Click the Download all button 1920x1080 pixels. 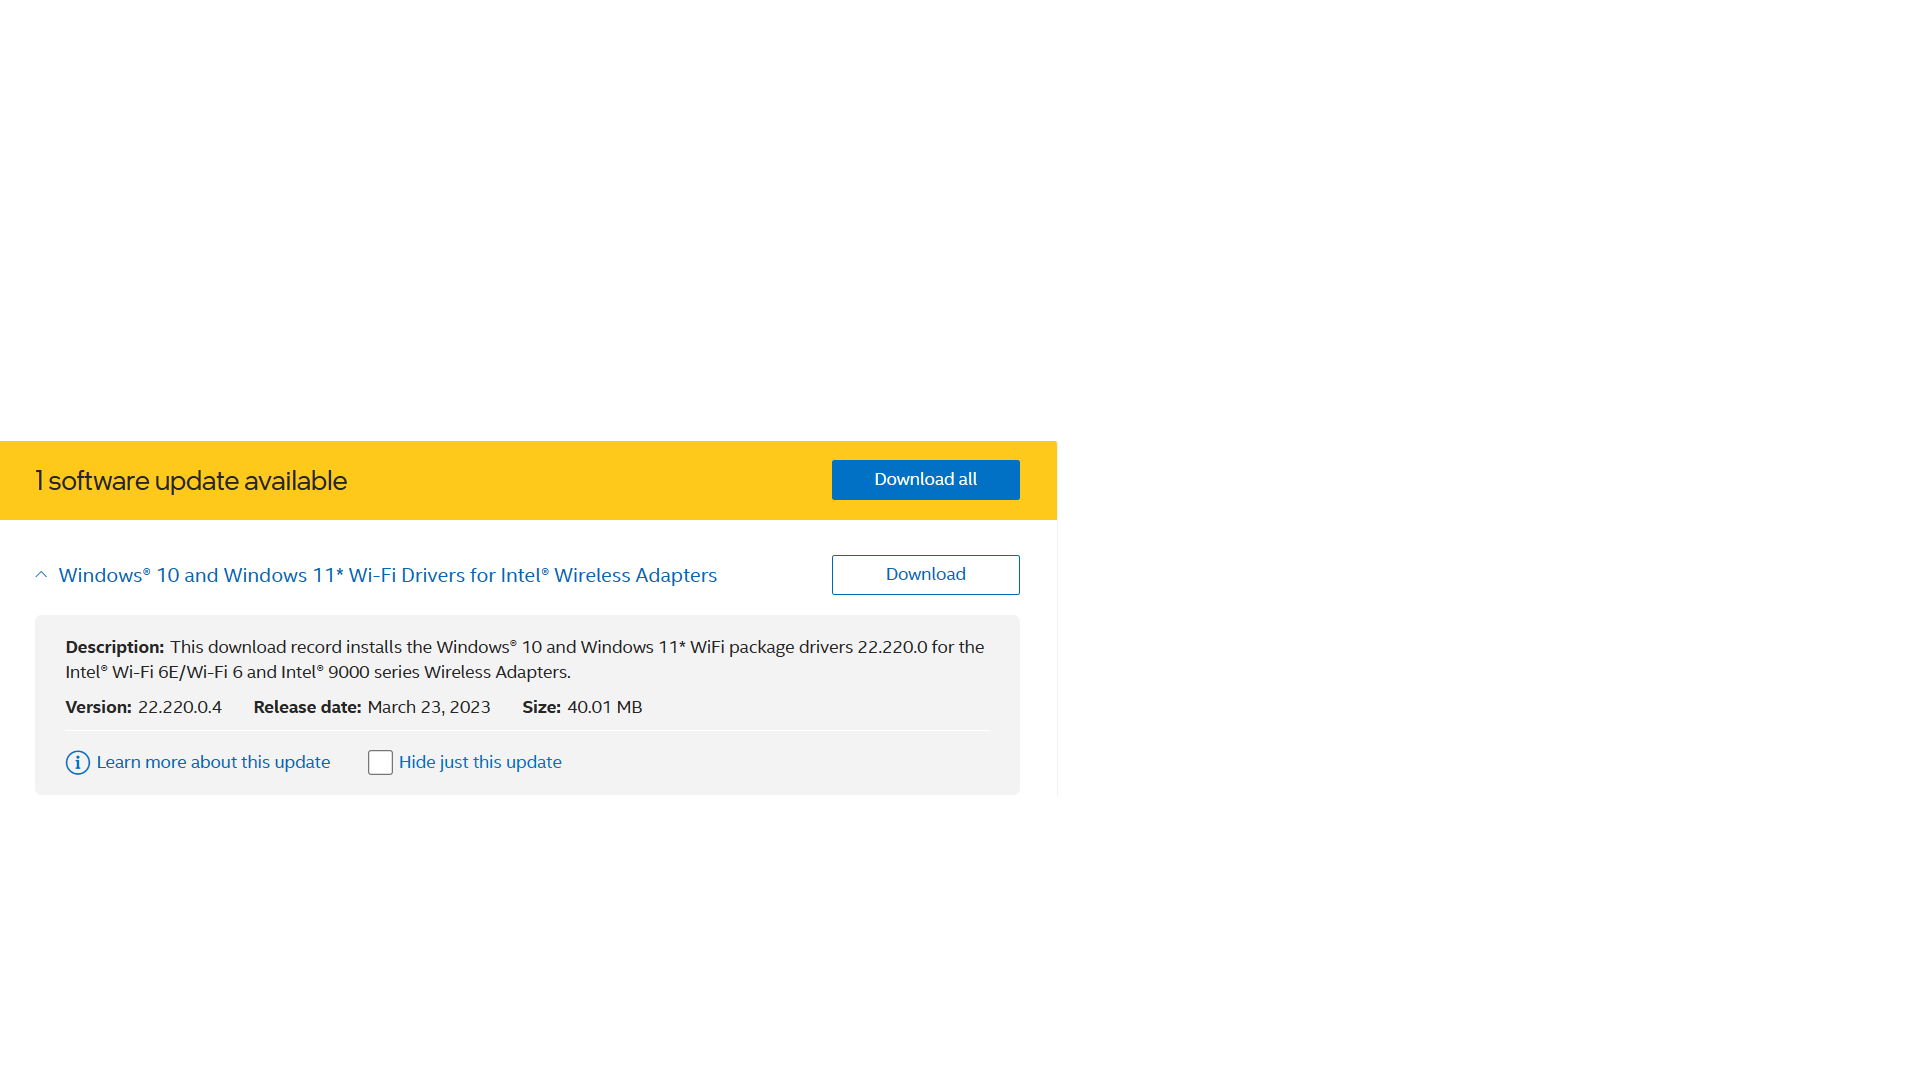tap(925, 480)
